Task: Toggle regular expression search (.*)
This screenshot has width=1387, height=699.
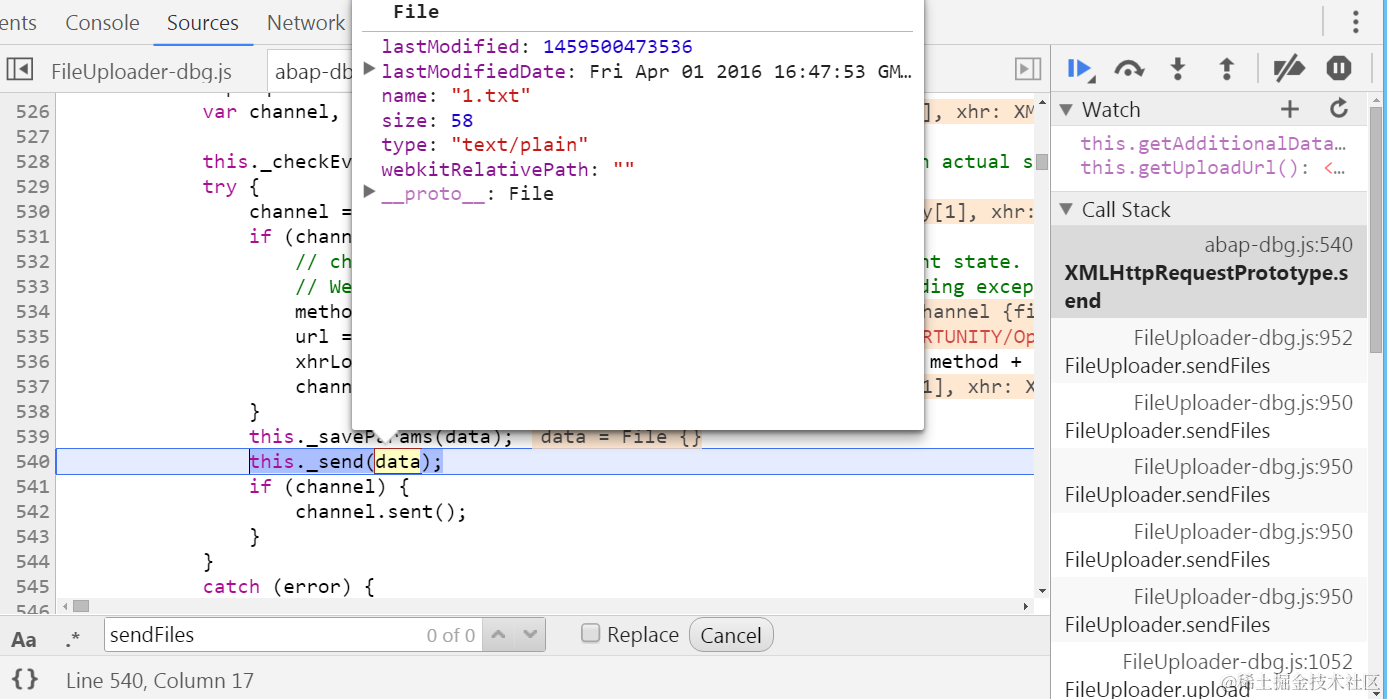Action: click(73, 638)
